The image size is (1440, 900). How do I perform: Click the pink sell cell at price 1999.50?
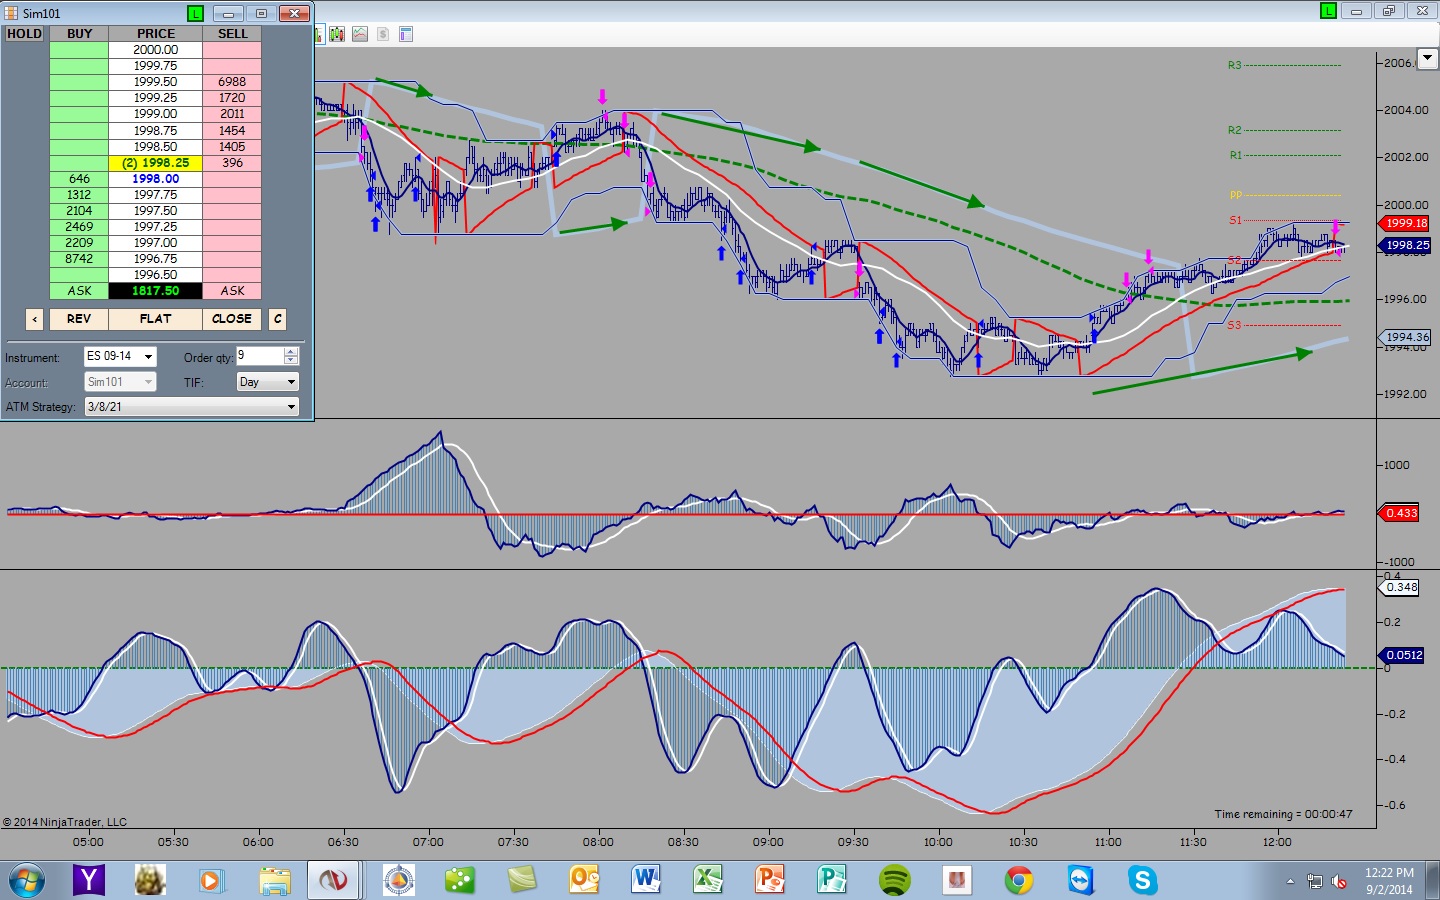point(232,82)
